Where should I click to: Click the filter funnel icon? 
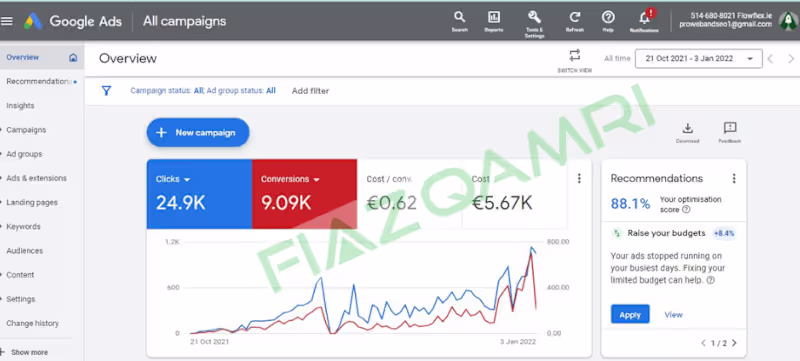(106, 91)
